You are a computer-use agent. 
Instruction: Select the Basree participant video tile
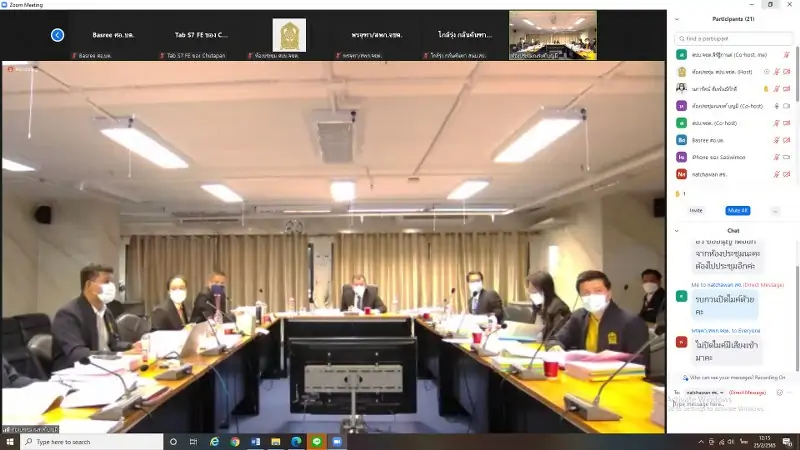(113, 35)
